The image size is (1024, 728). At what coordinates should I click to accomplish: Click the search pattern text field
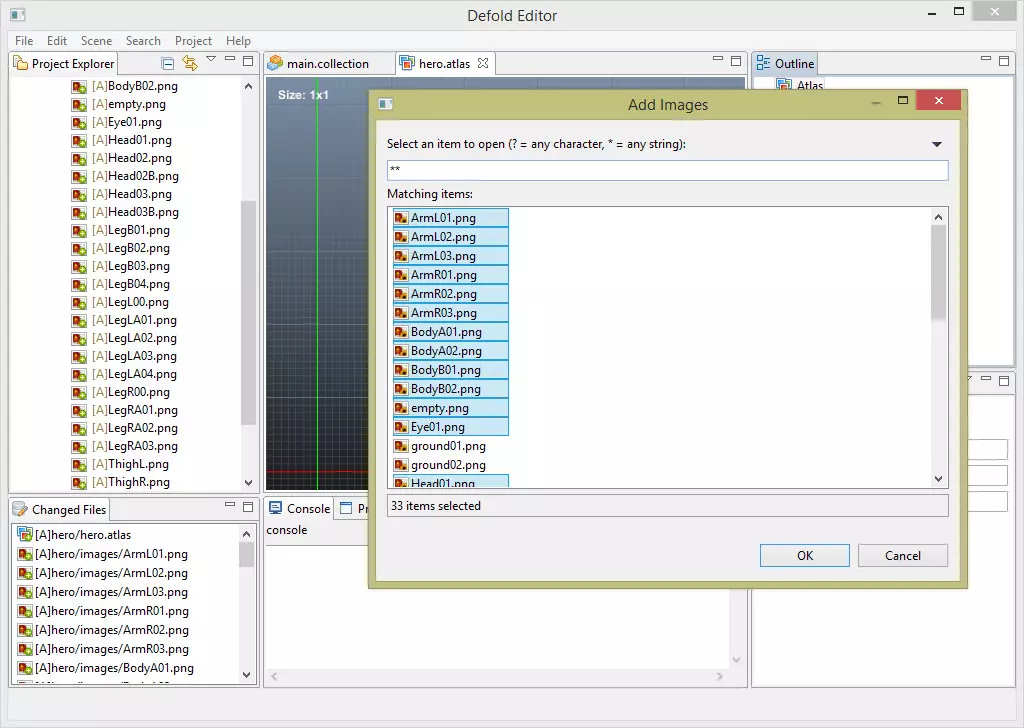coord(667,170)
